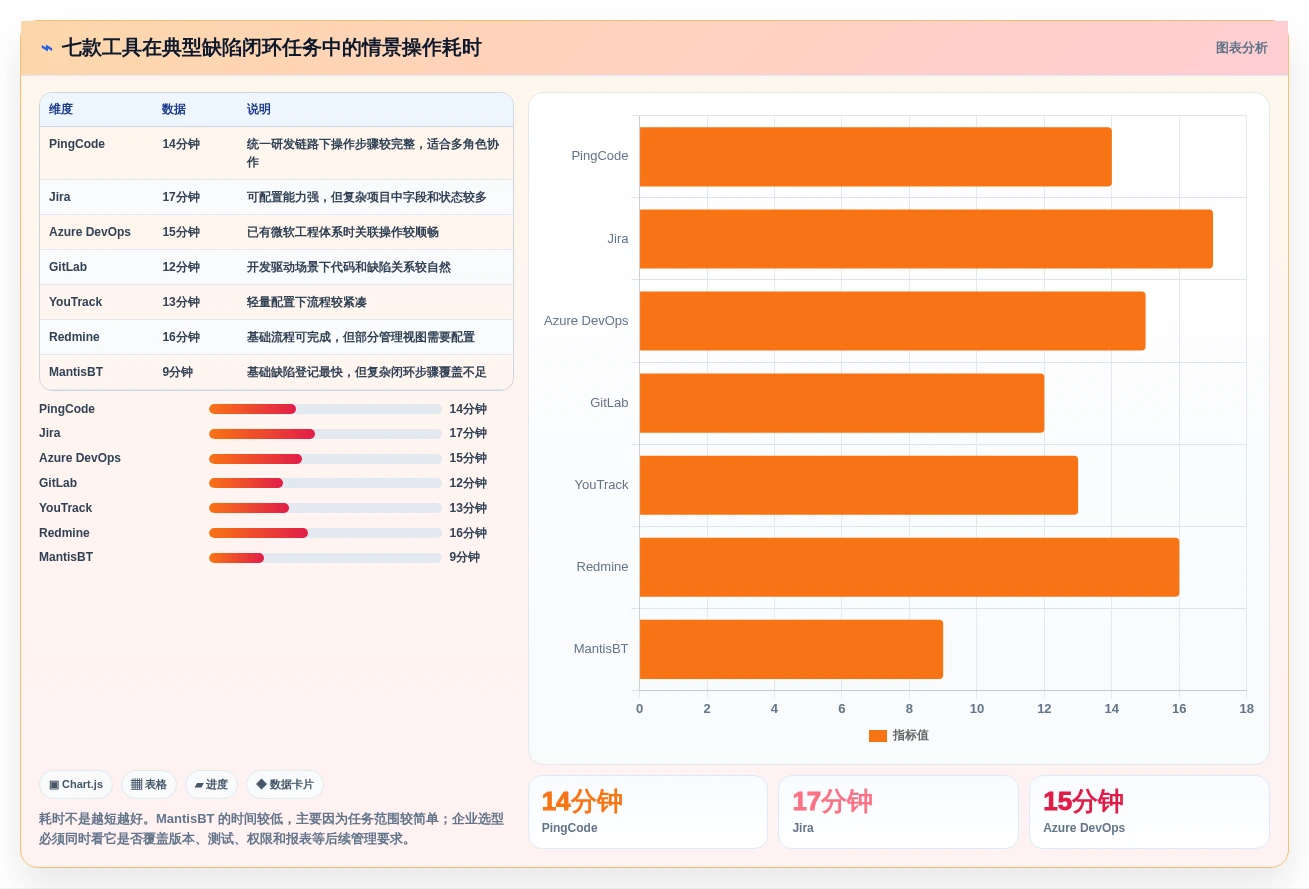Click the 图表分析 label in header
This screenshot has width=1309, height=889.
coord(1241,48)
